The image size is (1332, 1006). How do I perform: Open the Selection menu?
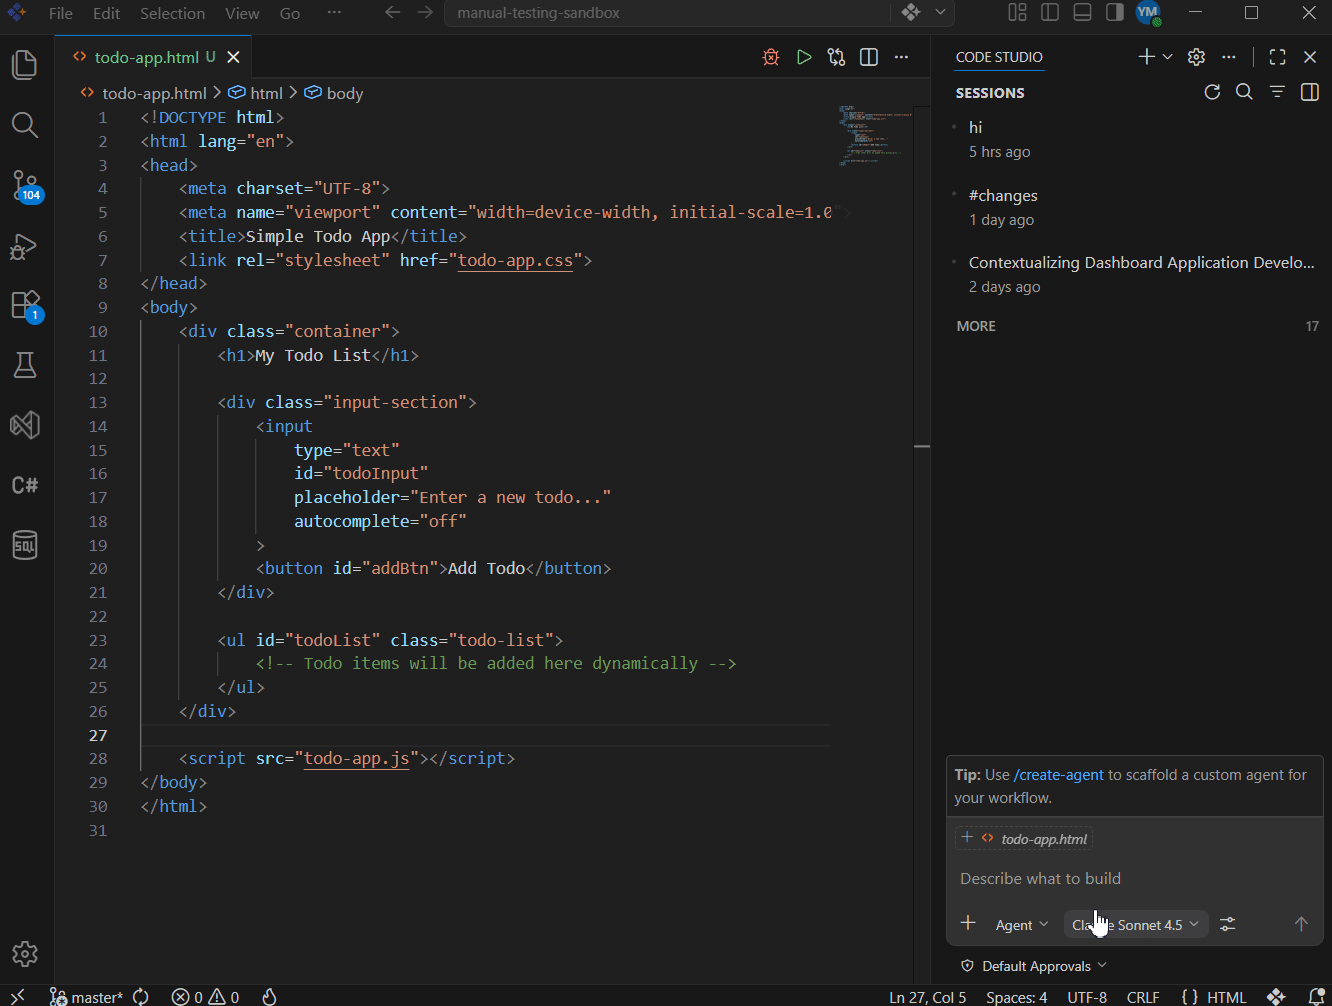172,13
